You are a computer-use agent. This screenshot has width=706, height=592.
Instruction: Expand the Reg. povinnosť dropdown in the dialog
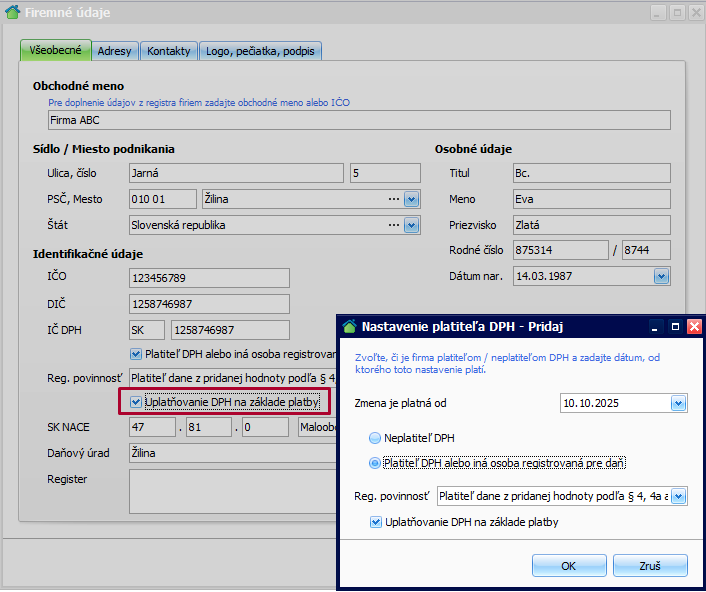679,496
